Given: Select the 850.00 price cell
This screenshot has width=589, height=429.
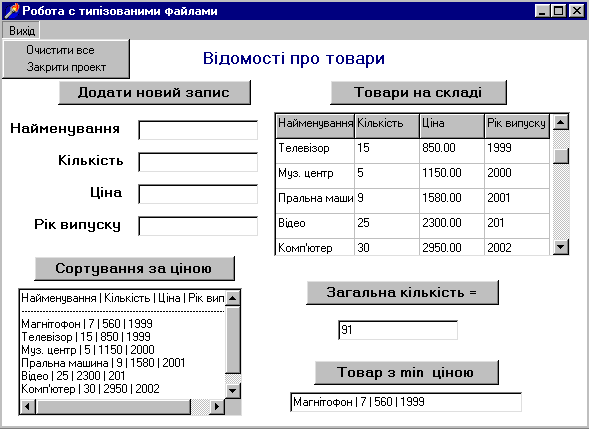Looking at the screenshot, I should click(452, 151).
